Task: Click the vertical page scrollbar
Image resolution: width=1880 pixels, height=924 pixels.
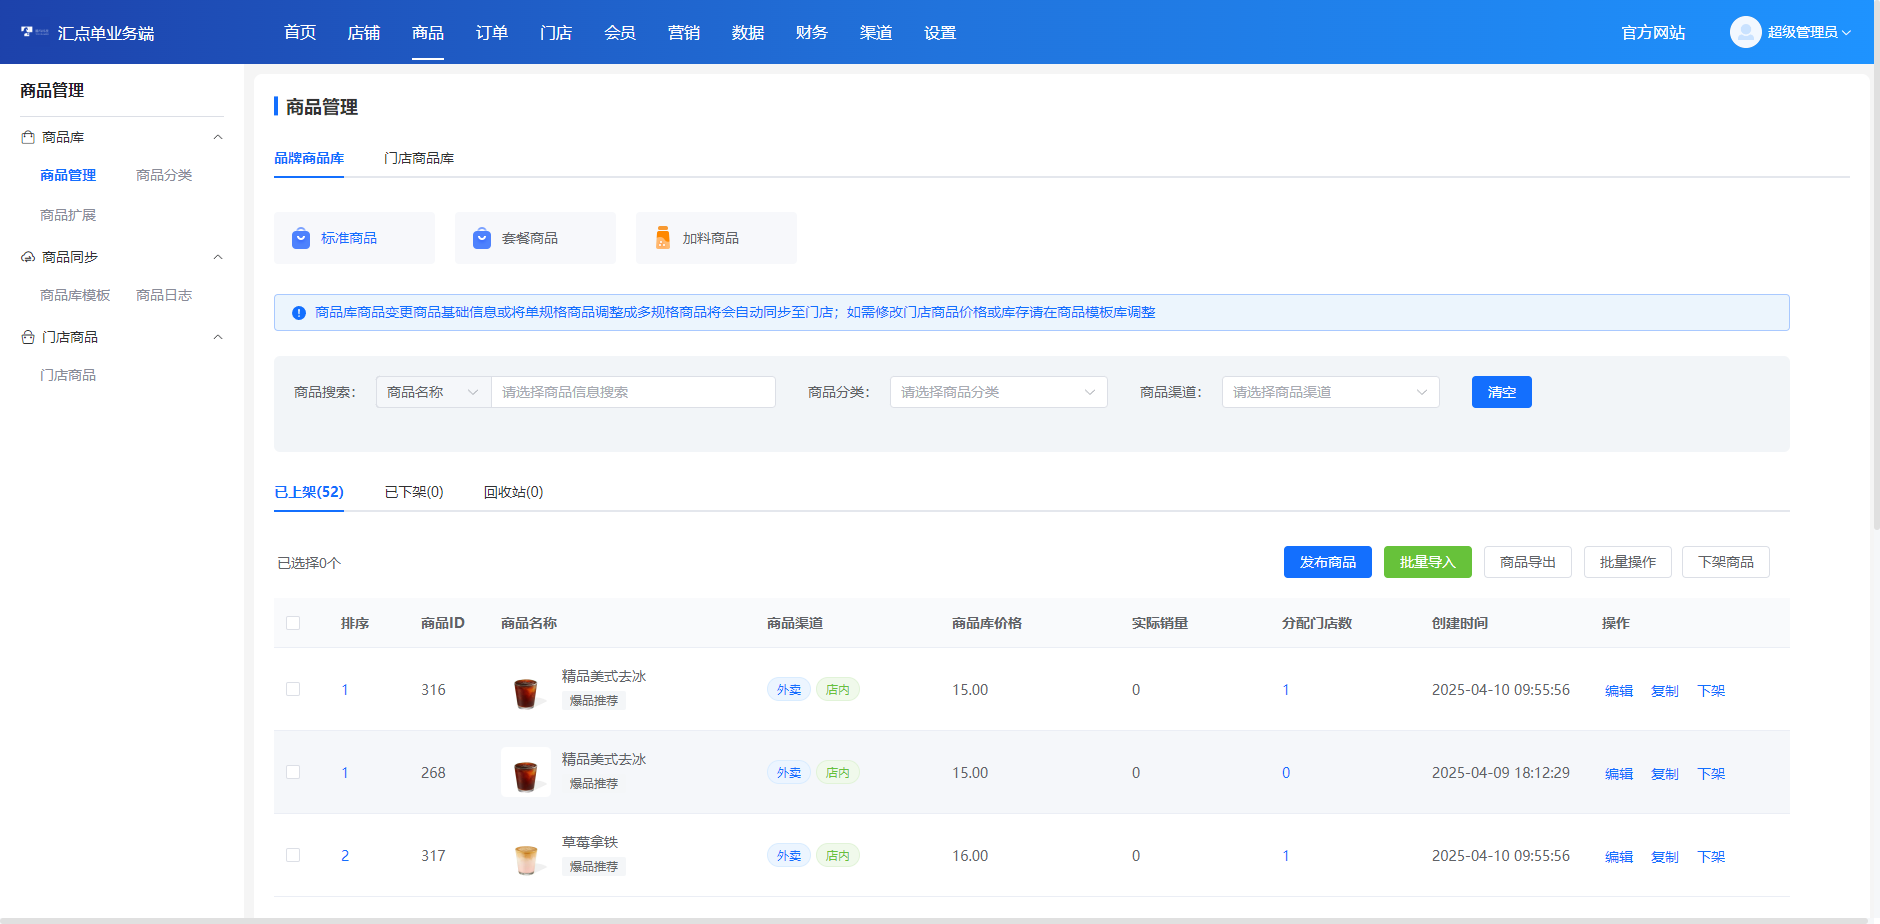Action: [1876, 266]
